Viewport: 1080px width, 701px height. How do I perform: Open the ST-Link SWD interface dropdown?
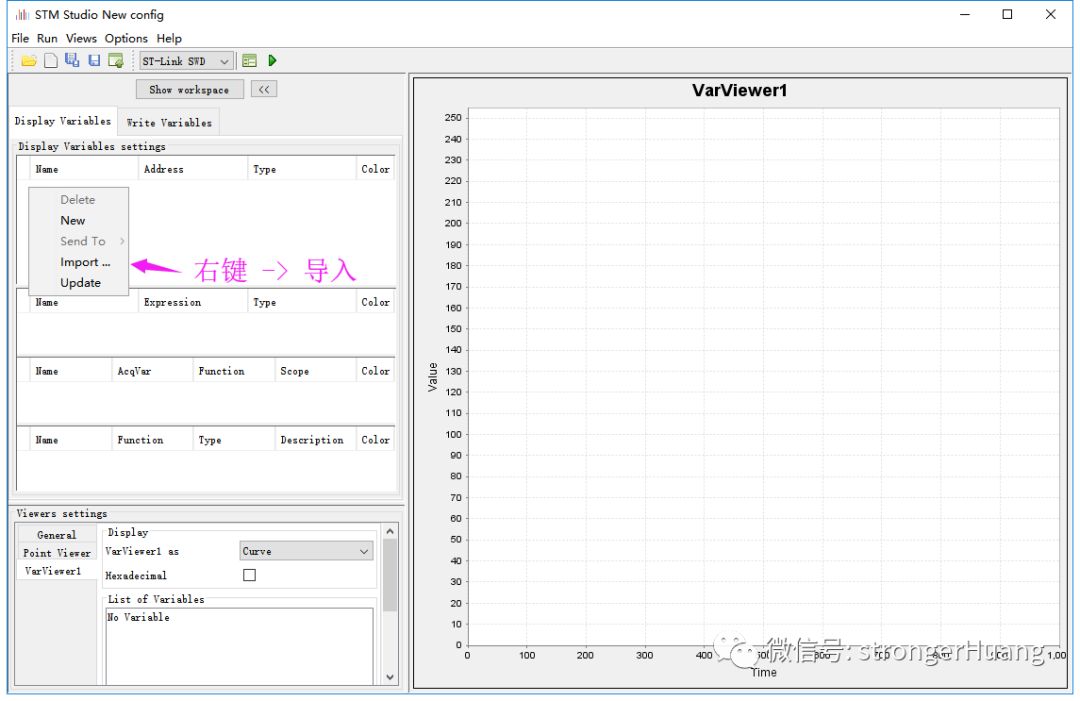click(x=186, y=61)
